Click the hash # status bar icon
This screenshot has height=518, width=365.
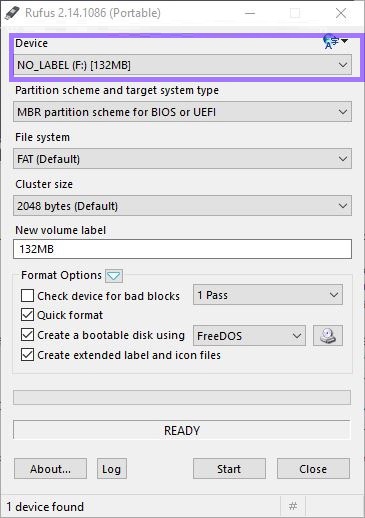pos(293,506)
